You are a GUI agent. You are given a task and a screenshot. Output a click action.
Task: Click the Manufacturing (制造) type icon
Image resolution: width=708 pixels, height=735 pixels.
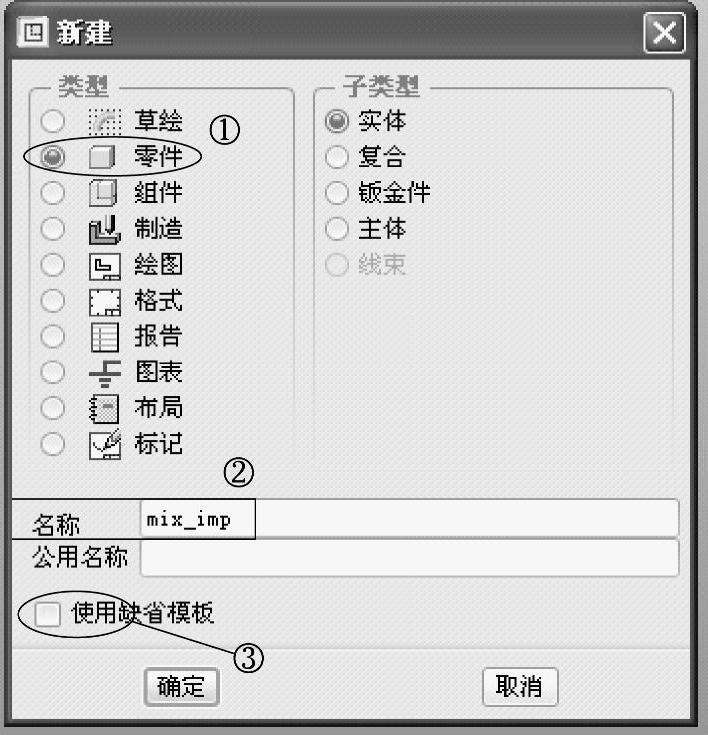click(x=105, y=229)
